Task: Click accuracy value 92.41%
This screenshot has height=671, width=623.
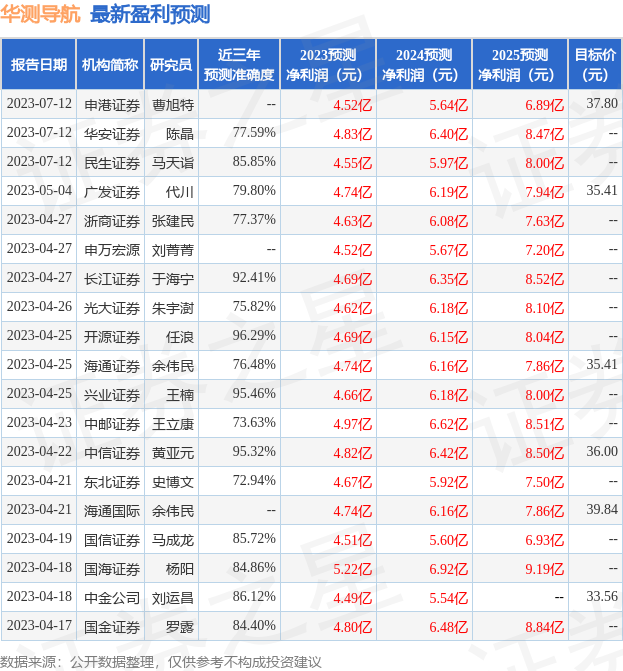Action: (x=254, y=278)
